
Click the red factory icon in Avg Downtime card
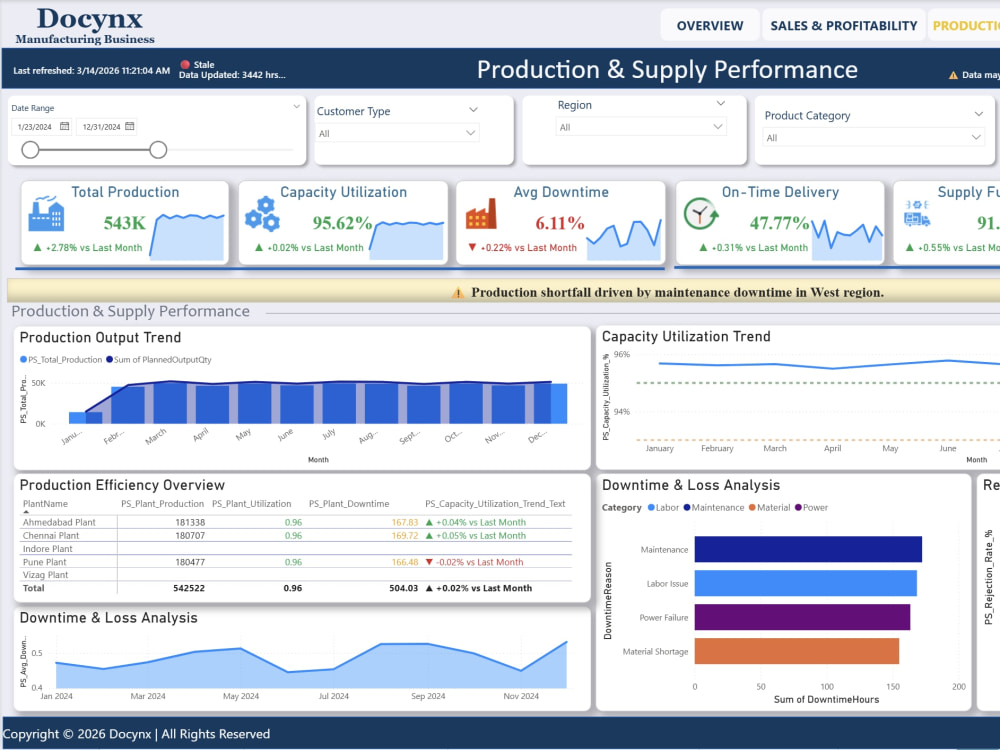click(x=481, y=214)
